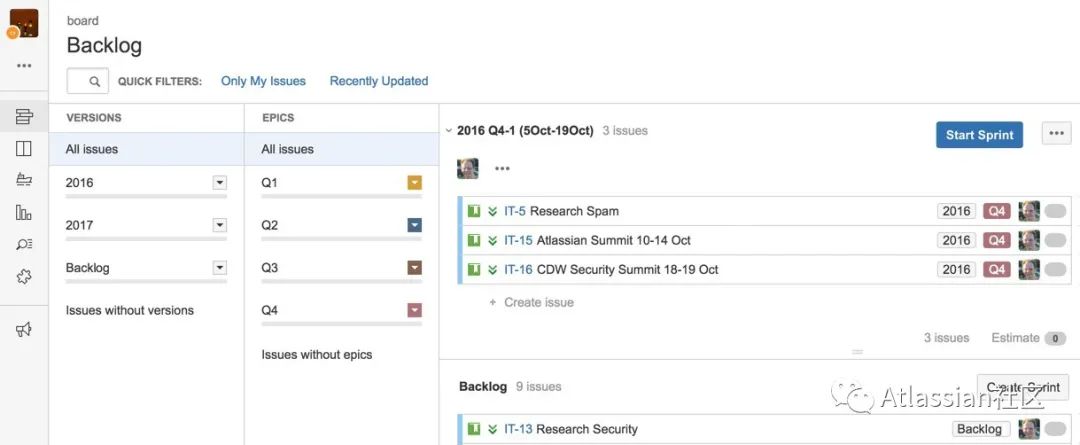Screen dimensions: 1080x445
Task: Toggle the Recently Updated quick filter
Action: click(x=379, y=81)
